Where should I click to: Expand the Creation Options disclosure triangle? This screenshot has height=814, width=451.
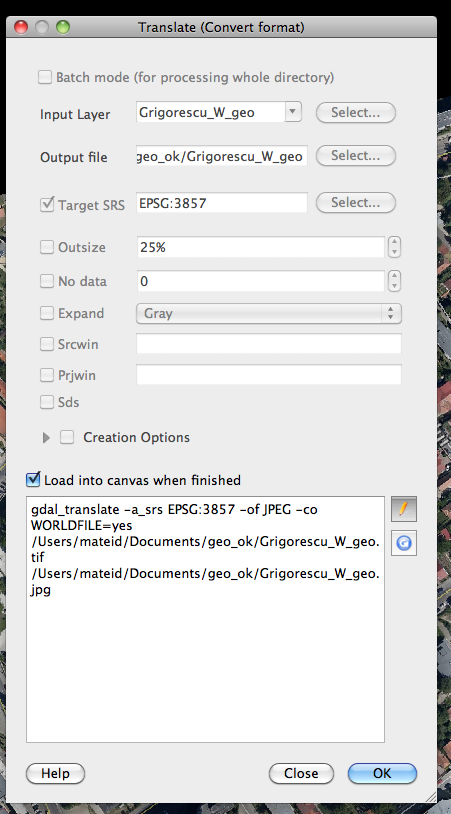46,438
